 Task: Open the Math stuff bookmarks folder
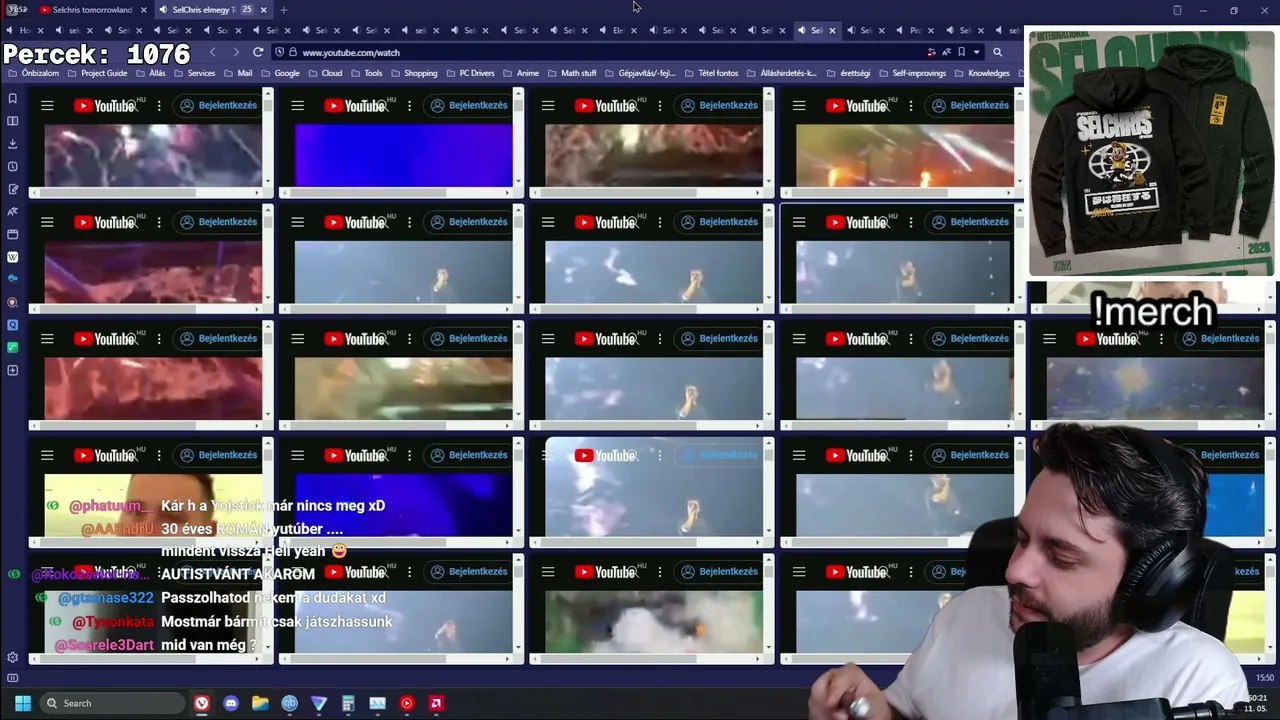[x=571, y=73]
